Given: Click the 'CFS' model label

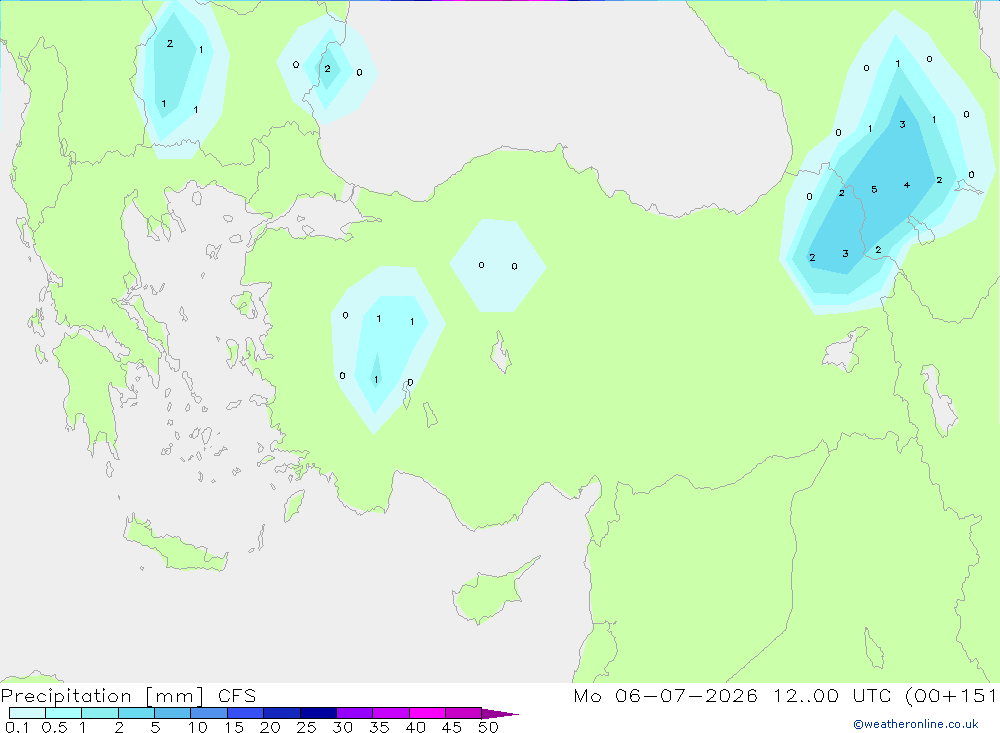Looking at the screenshot, I should [237, 696].
